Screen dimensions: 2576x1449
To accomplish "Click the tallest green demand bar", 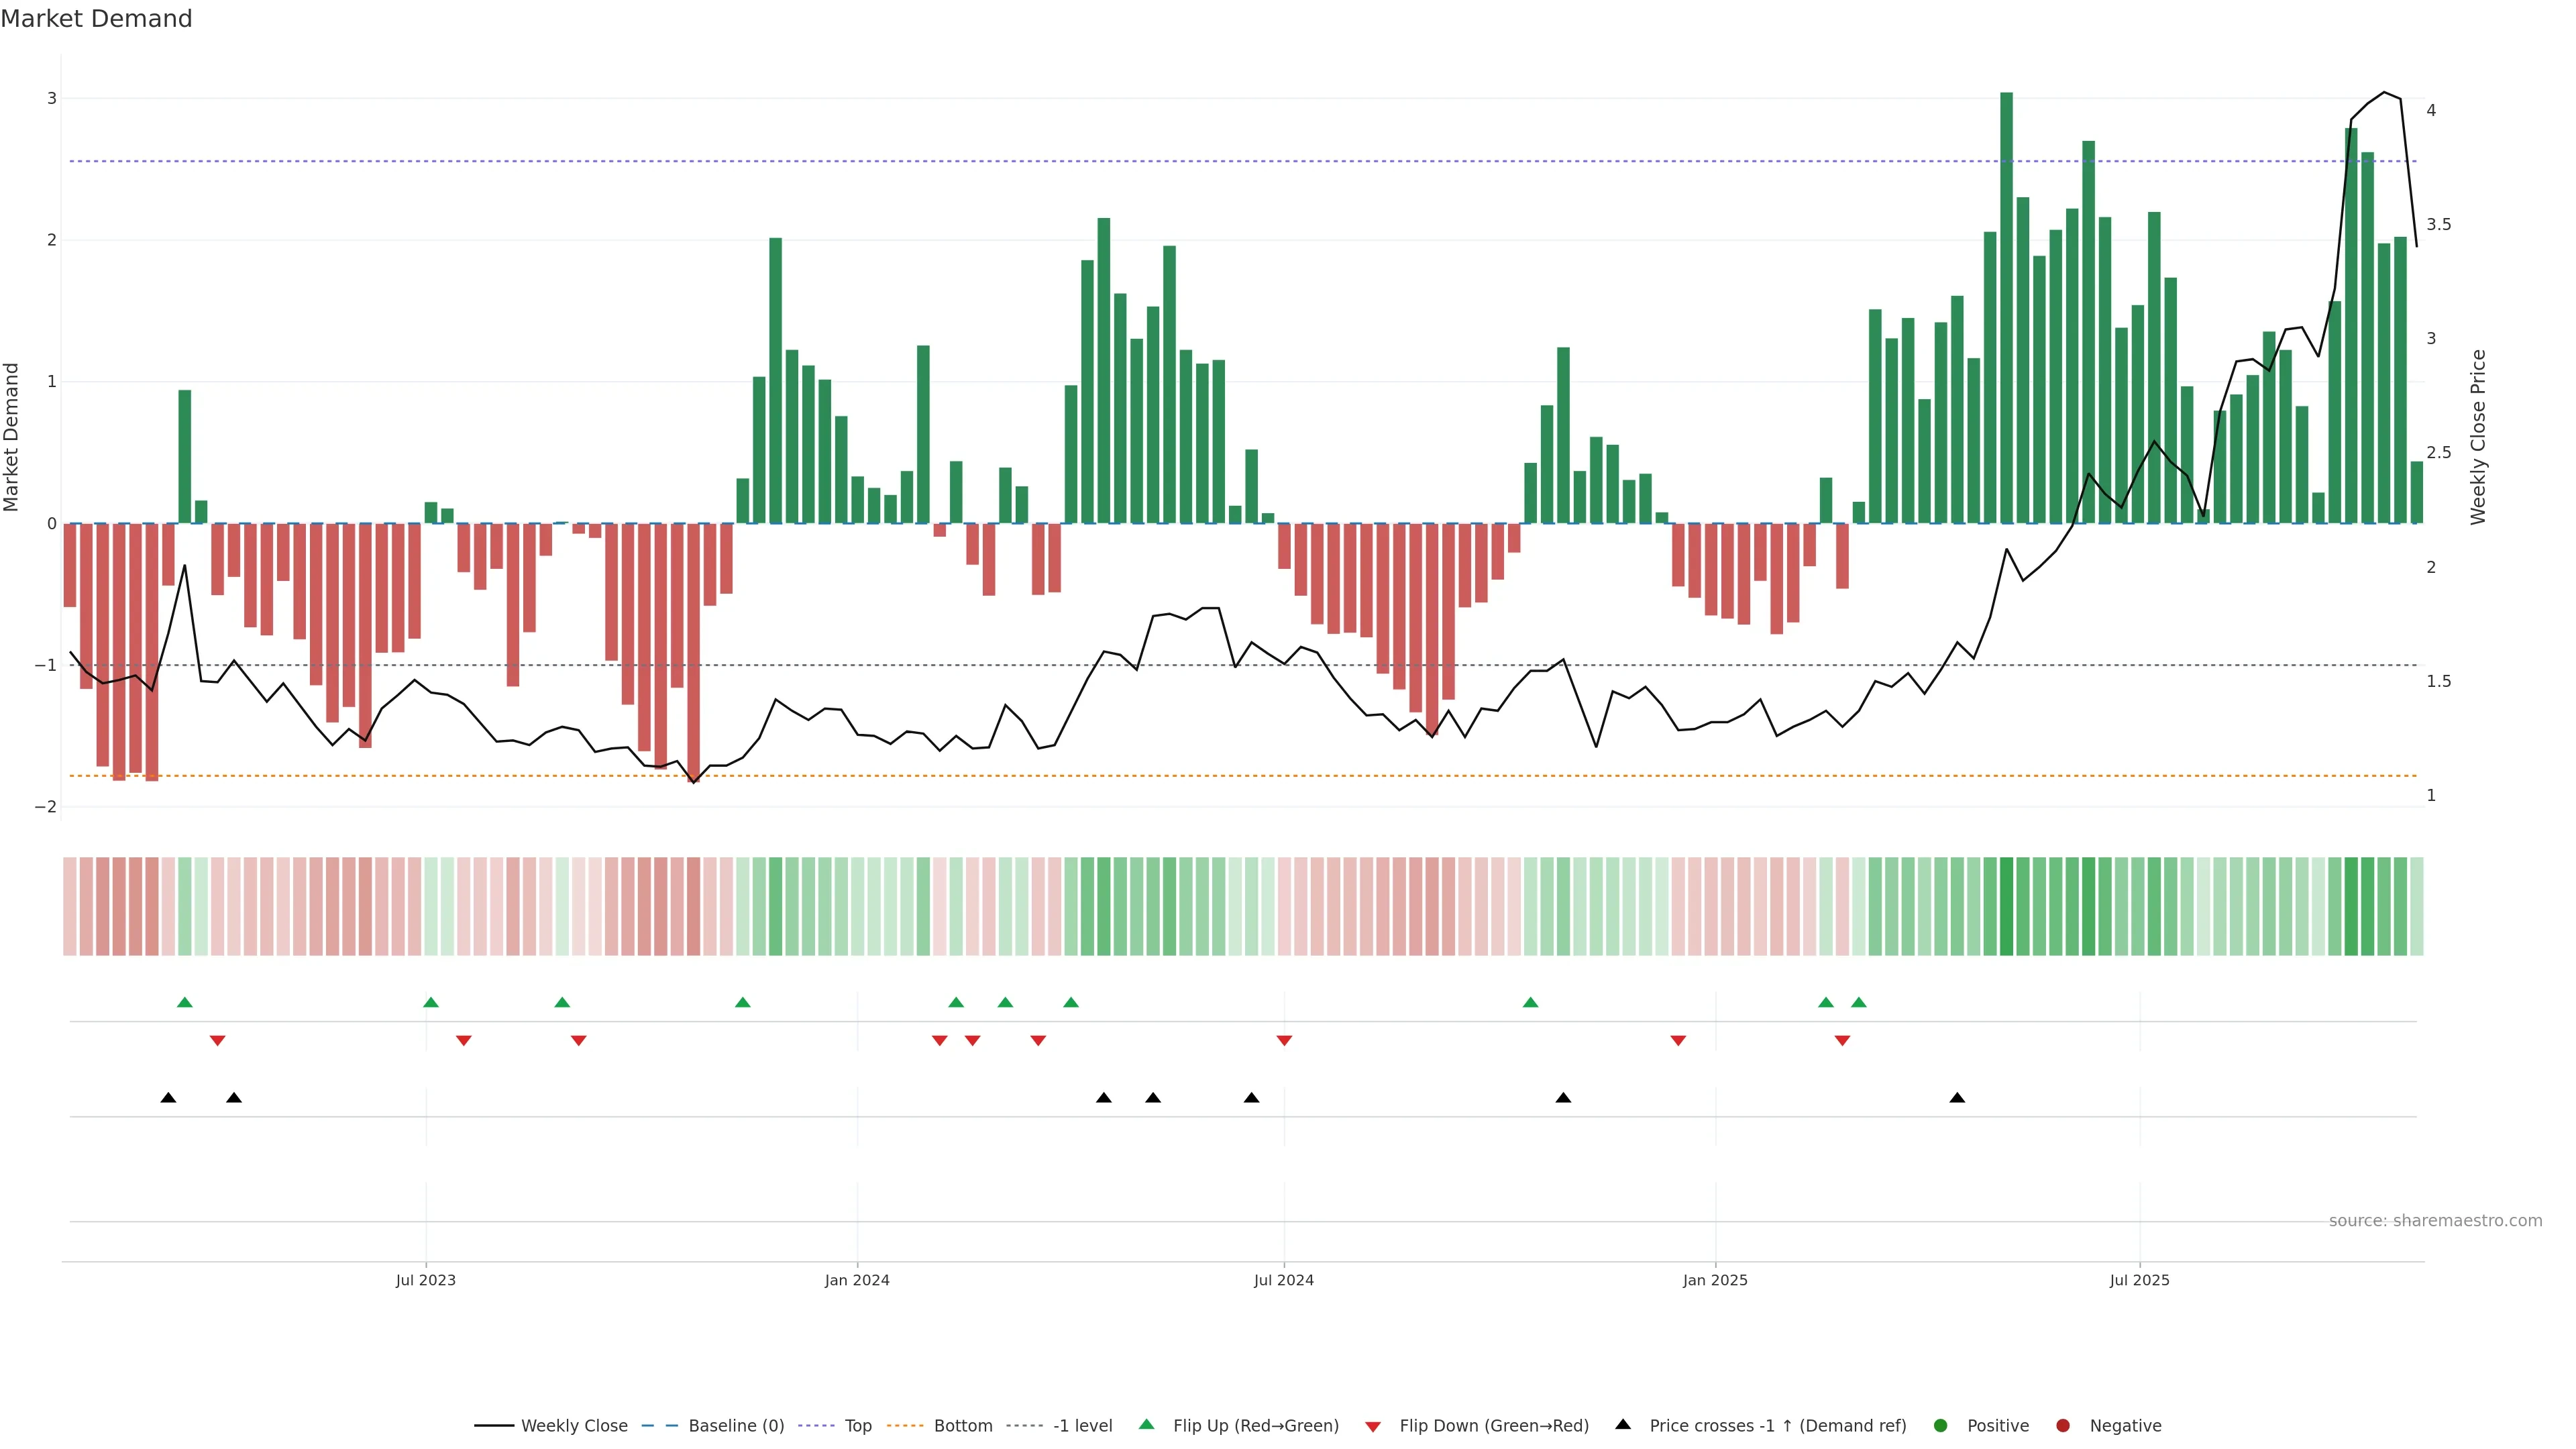I will (2006, 300).
